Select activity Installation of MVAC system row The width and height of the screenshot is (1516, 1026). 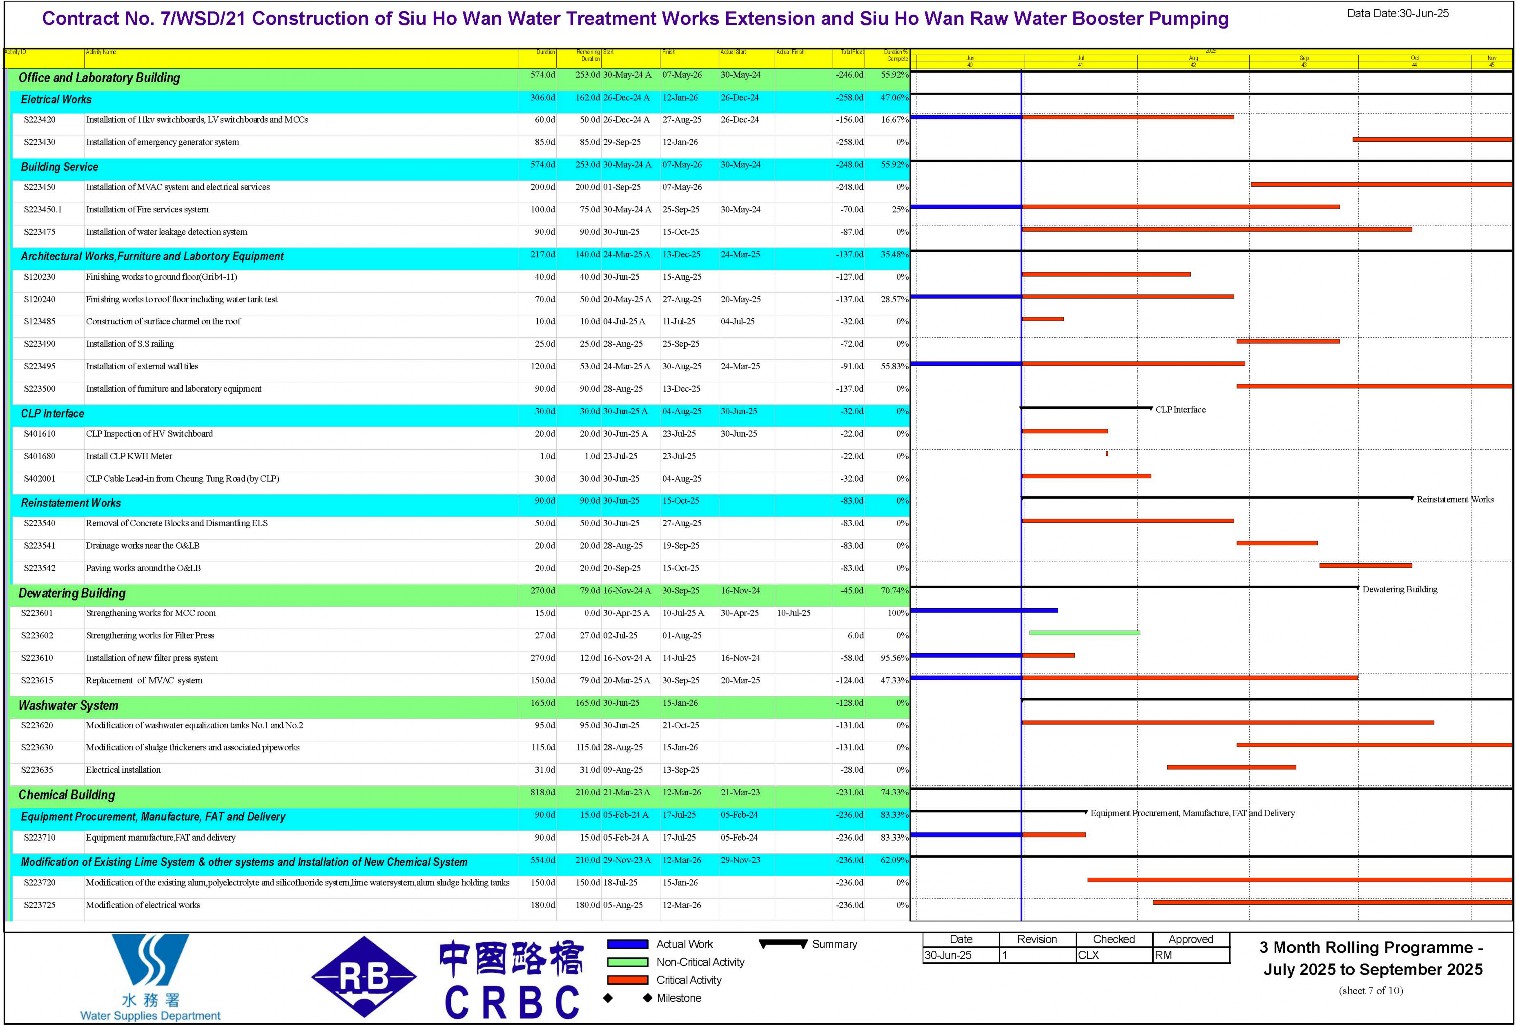[458, 188]
